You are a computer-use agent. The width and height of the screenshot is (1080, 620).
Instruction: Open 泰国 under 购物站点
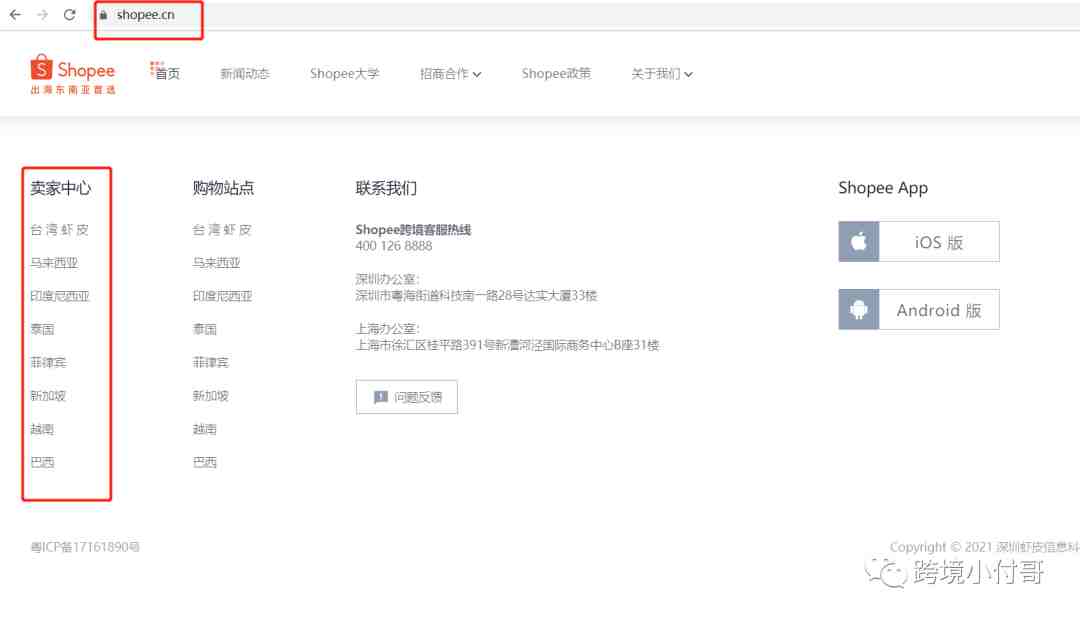click(205, 329)
